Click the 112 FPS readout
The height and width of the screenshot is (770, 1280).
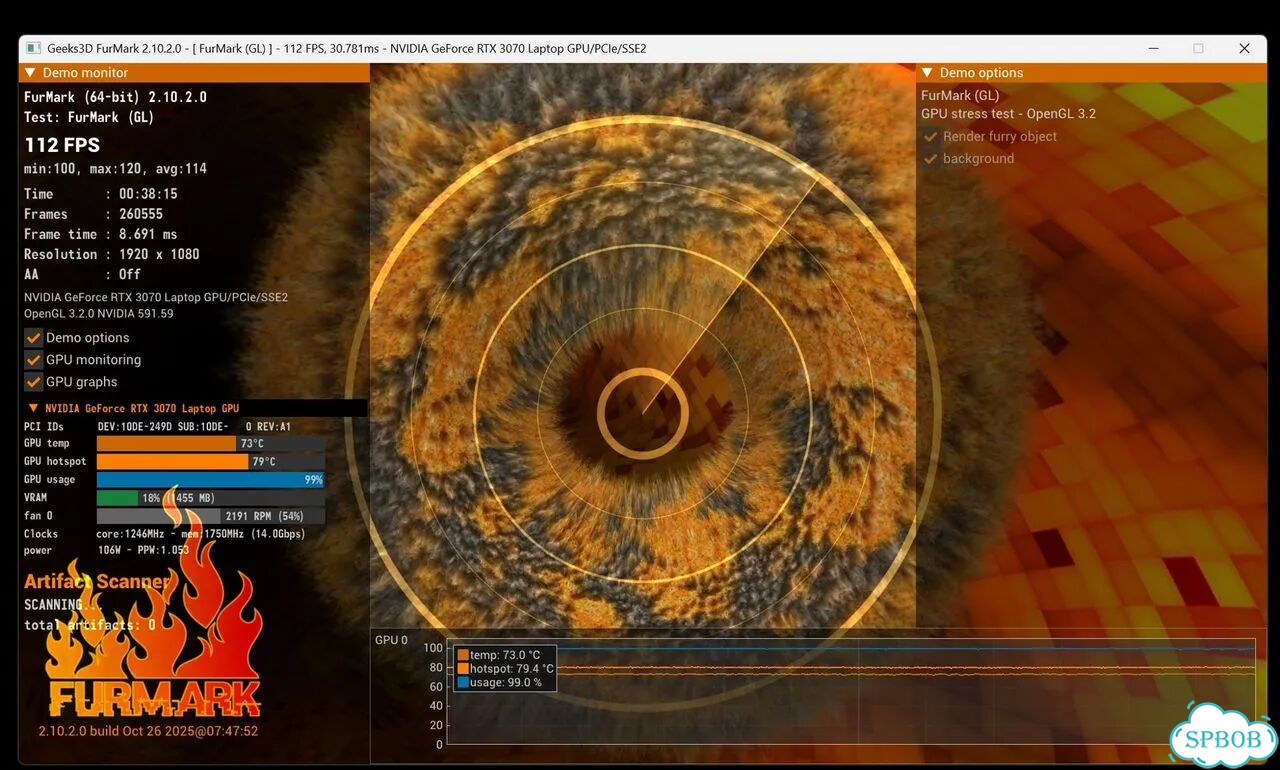[x=62, y=145]
